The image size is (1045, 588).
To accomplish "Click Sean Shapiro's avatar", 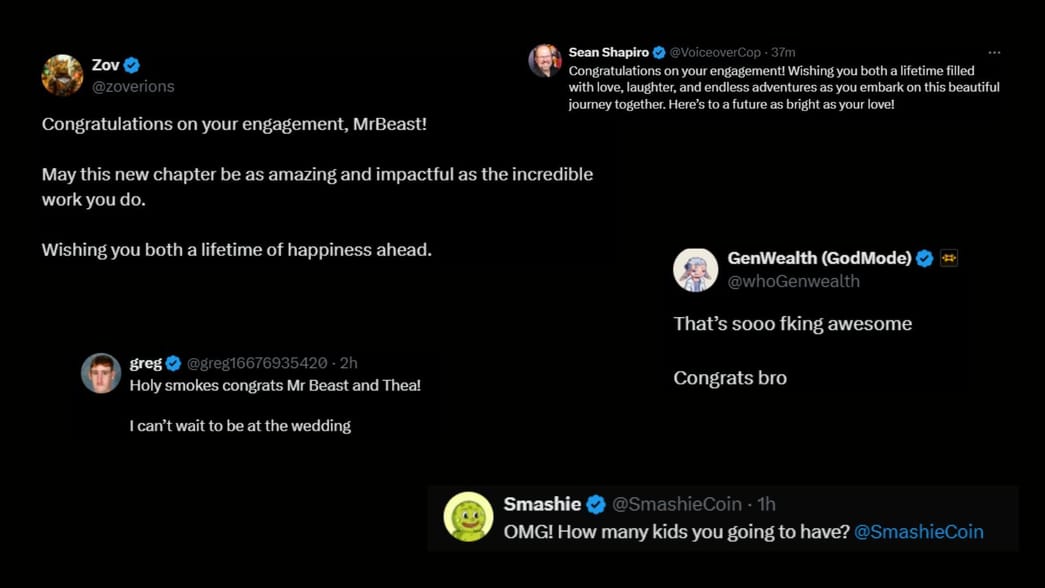I will 544,59.
